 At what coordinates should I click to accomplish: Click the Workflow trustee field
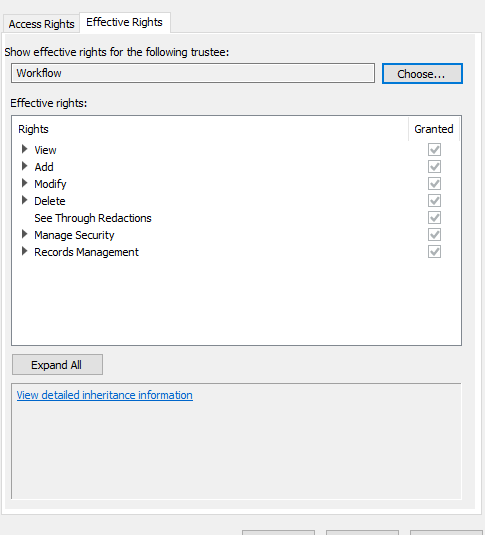click(x=193, y=73)
